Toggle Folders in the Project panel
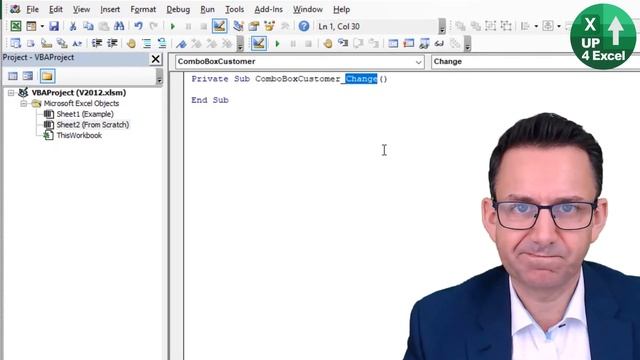 click(47, 76)
